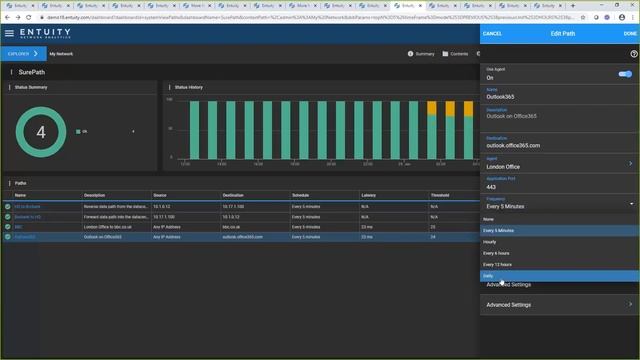Click status icon of Forward data path row

click(x=8, y=217)
